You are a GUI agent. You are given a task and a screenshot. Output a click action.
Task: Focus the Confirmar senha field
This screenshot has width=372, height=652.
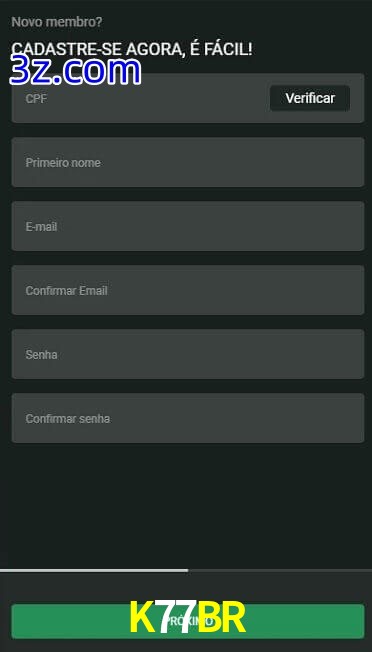[x=188, y=418]
